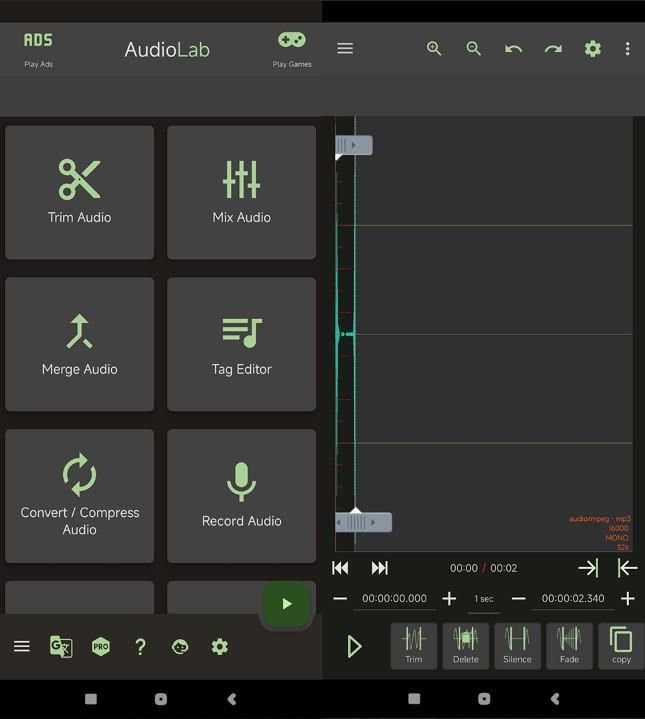Screen dimensions: 645x719
Task: Tap the PRO upgrade badge
Action: 101,647
